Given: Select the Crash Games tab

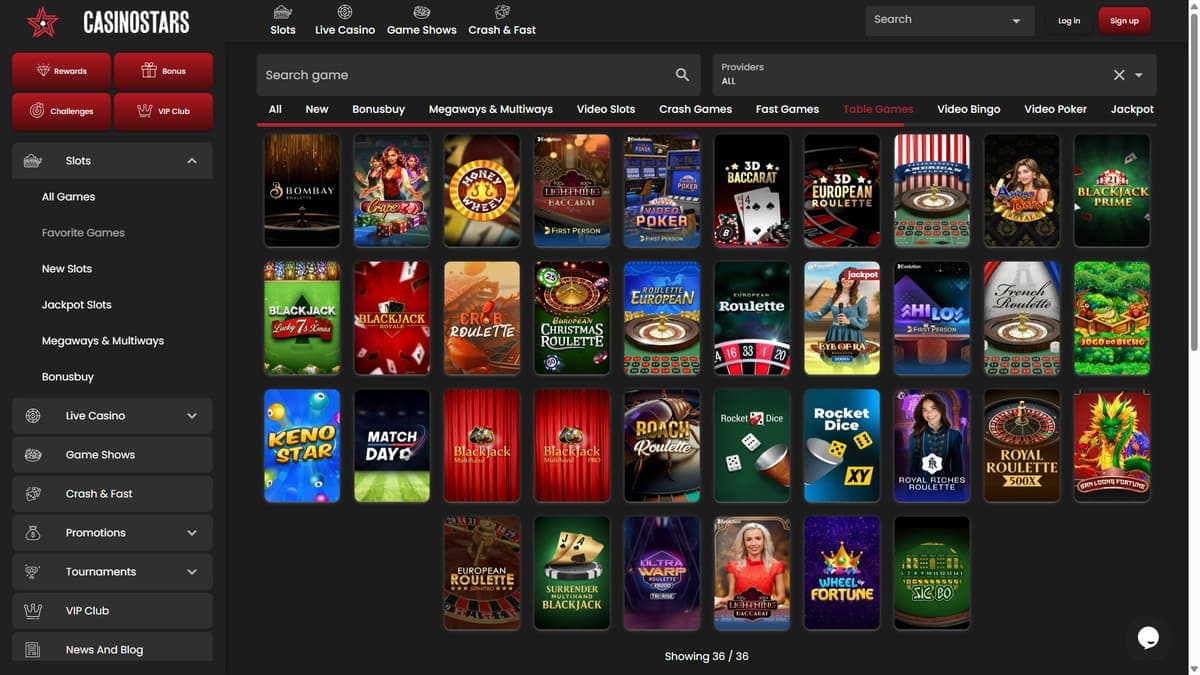Looking at the screenshot, I should tap(695, 109).
